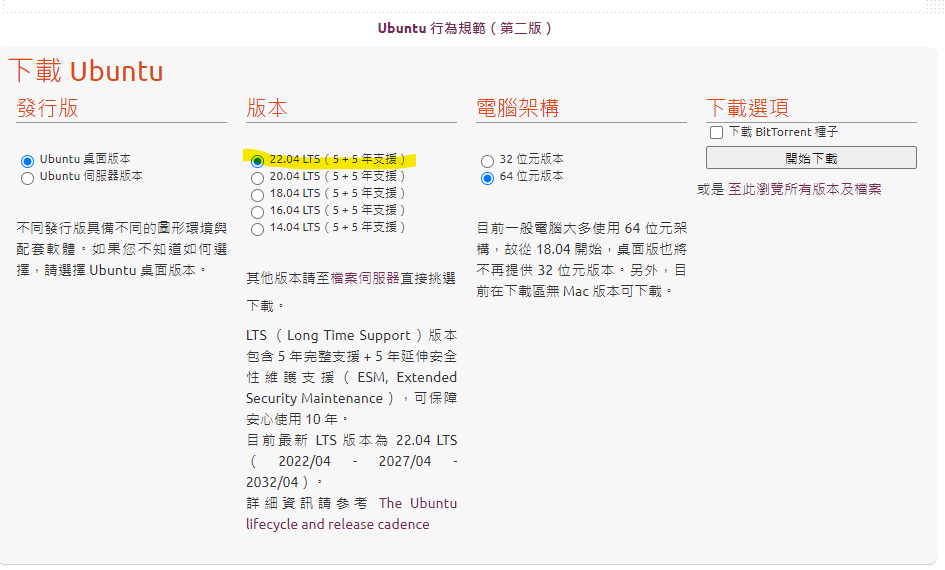The image size is (945, 570).
Task: Select 32 位元版本 architecture radio
Action: 487,161
